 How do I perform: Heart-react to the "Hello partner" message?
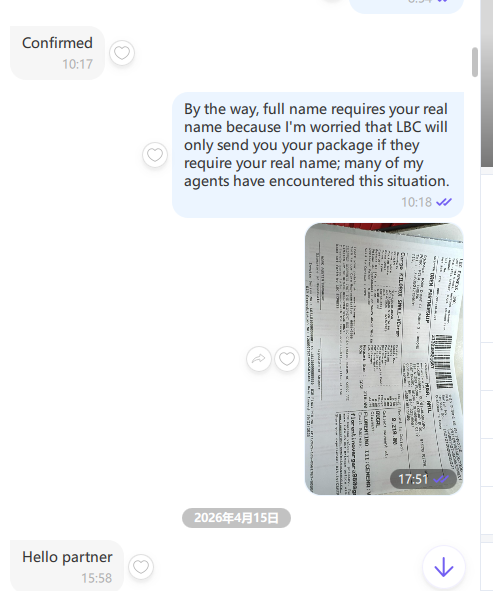pos(141,567)
